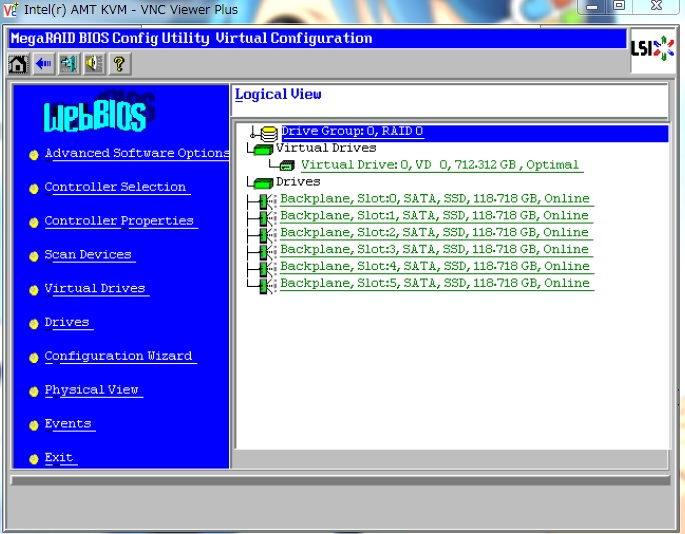The height and width of the screenshot is (534, 685).
Task: Maximize the VNC Viewer Plus window
Action: 619,6
